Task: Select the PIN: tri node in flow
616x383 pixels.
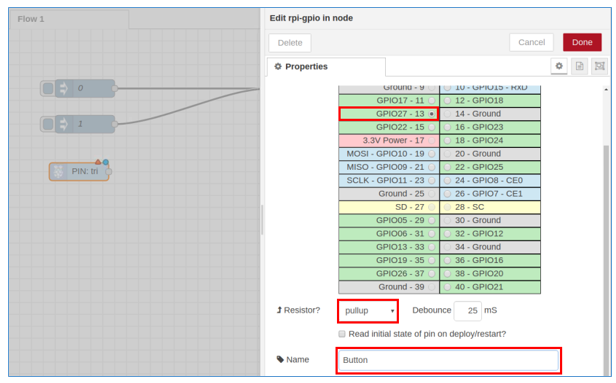Action: [x=79, y=172]
